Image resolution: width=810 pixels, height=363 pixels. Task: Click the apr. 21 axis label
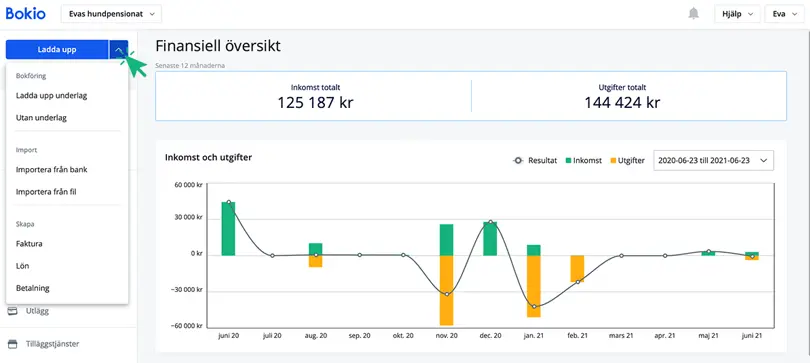coord(665,336)
